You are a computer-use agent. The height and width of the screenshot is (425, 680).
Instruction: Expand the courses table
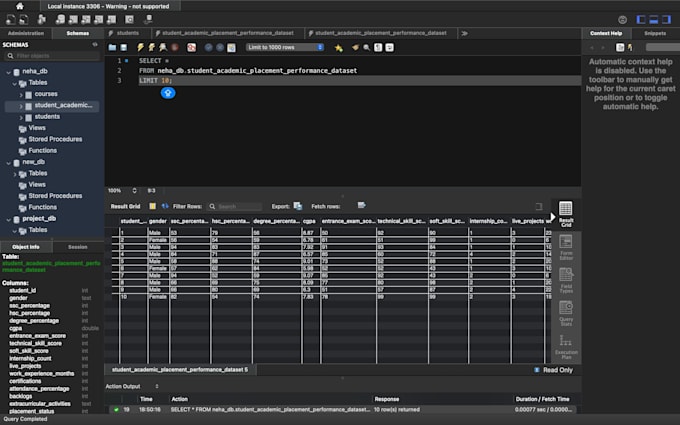[21, 95]
